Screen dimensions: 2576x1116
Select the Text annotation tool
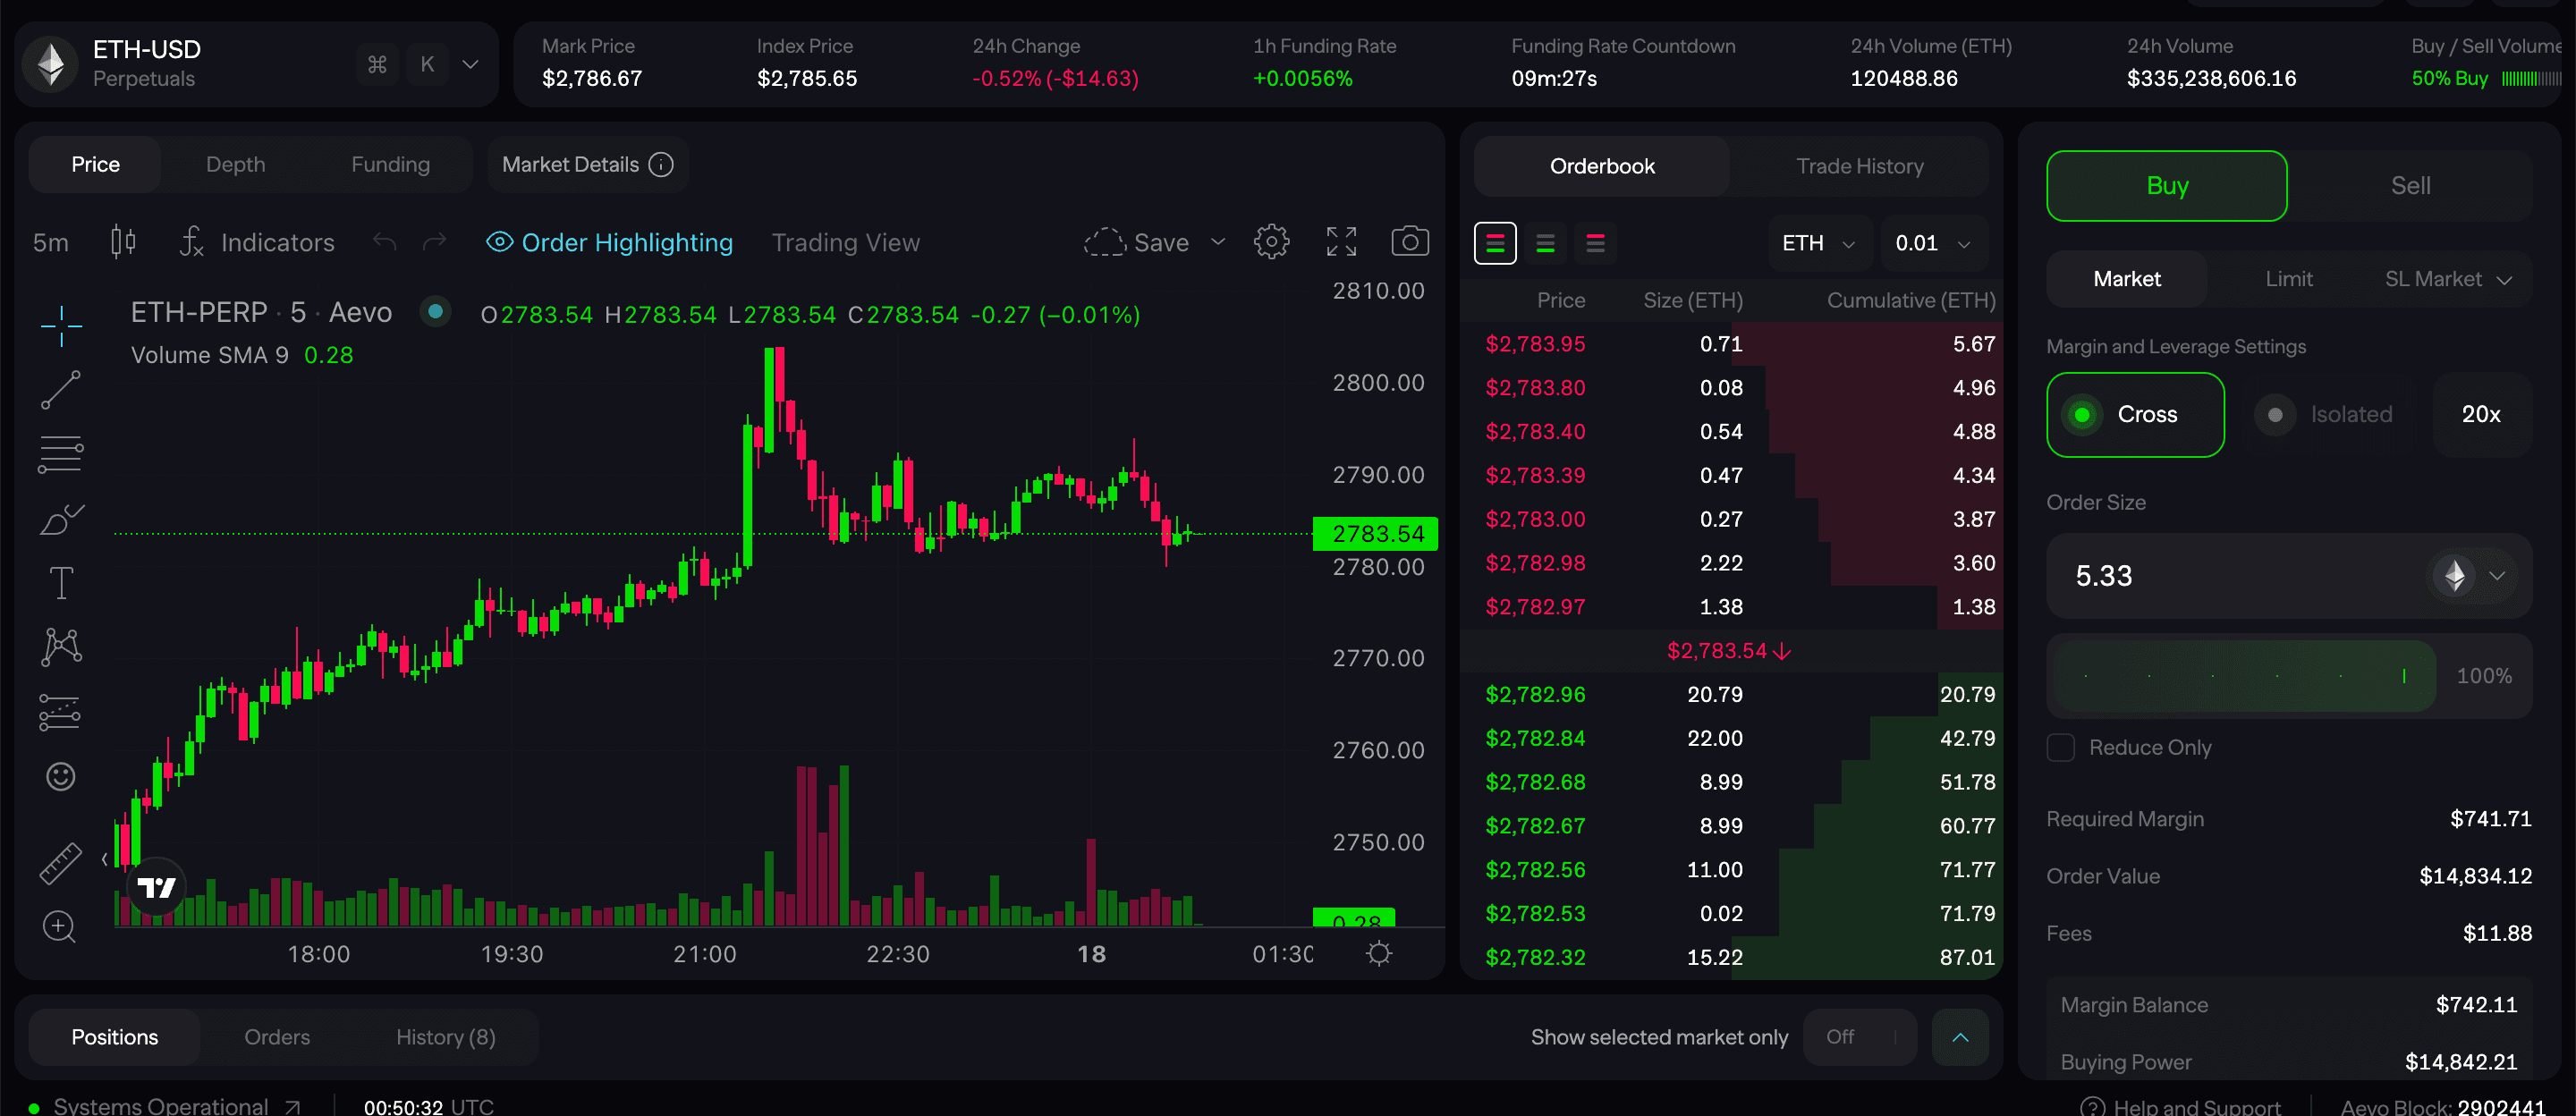61,583
